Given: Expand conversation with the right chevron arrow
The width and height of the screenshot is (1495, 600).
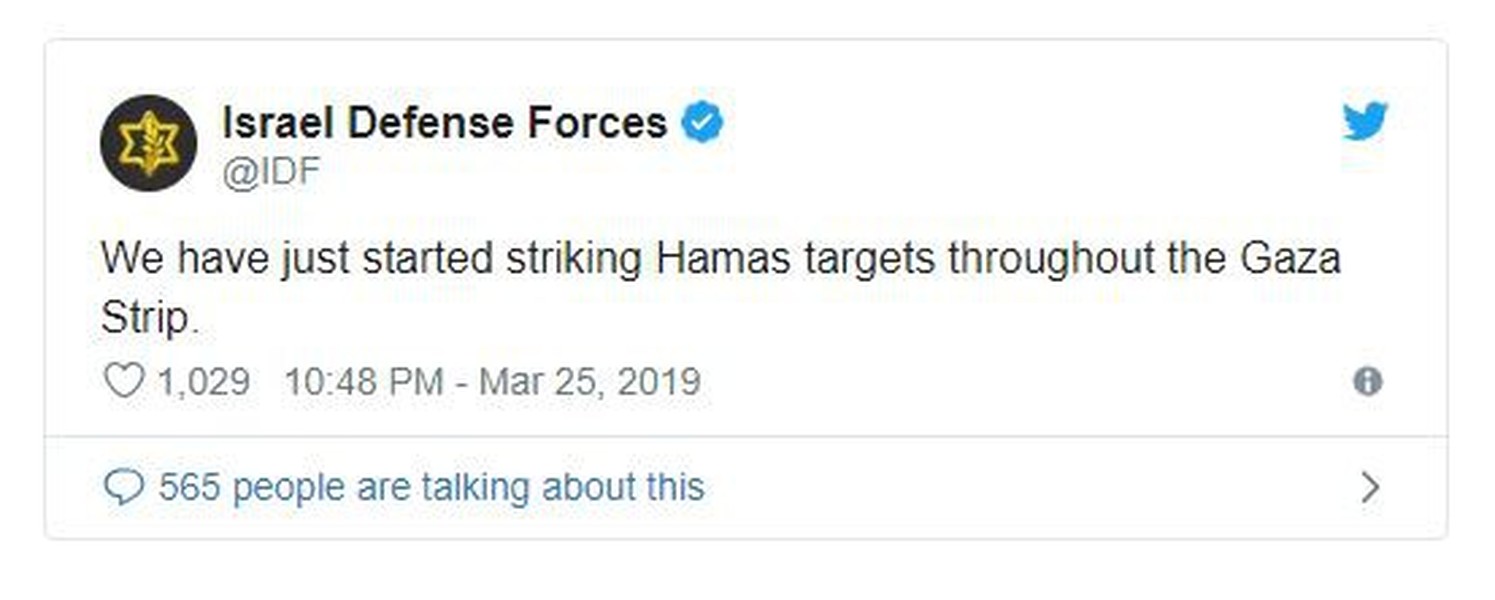Looking at the screenshot, I should (x=1370, y=487).
